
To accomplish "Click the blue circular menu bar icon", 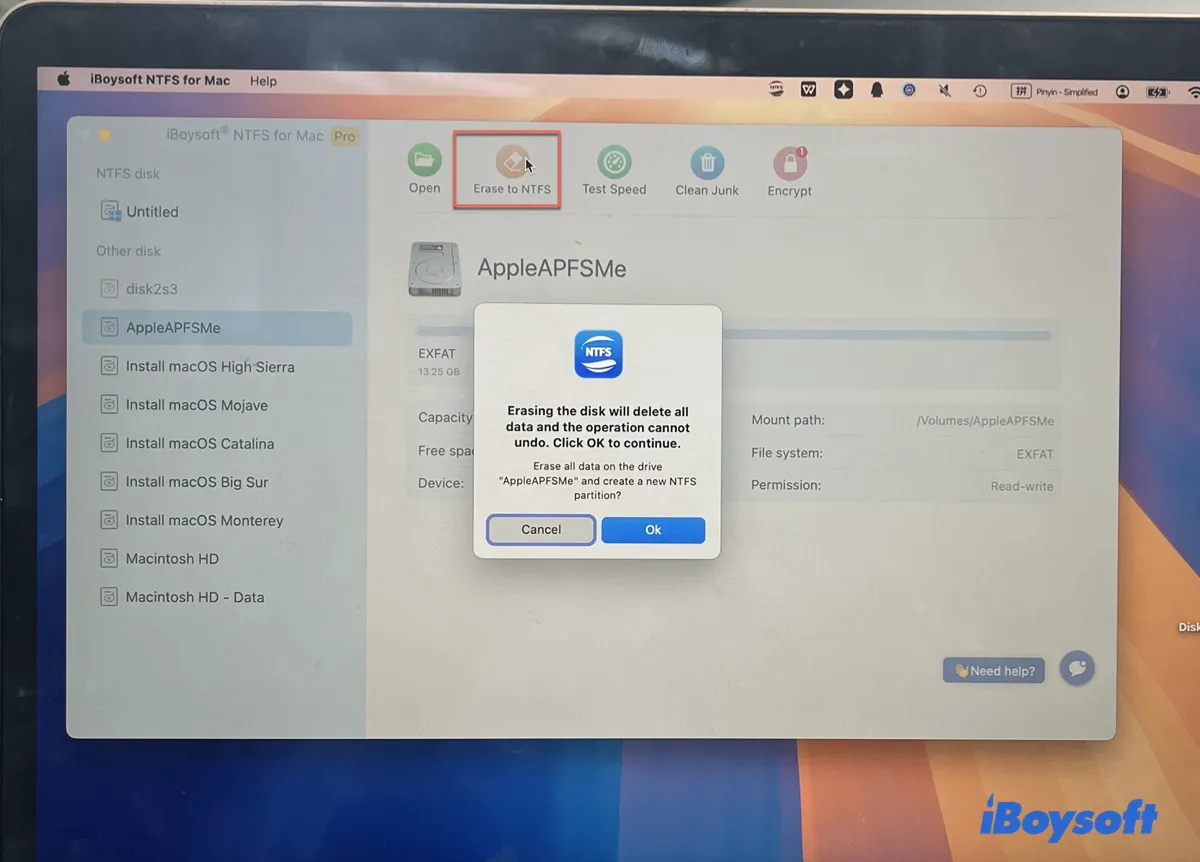I will (909, 90).
